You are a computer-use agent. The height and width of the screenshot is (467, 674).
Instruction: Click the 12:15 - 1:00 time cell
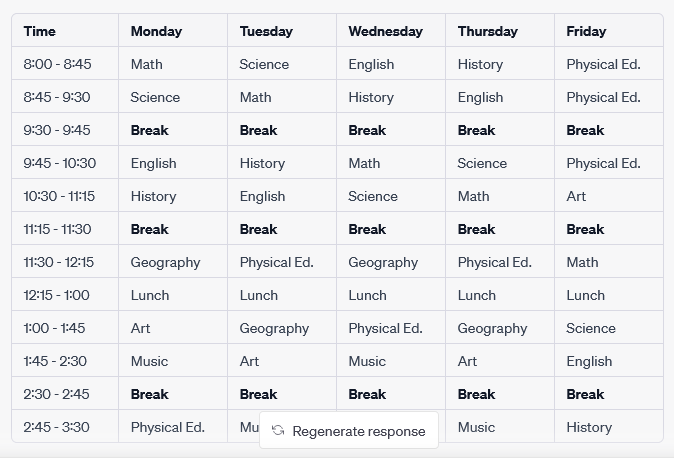click(x=56, y=295)
